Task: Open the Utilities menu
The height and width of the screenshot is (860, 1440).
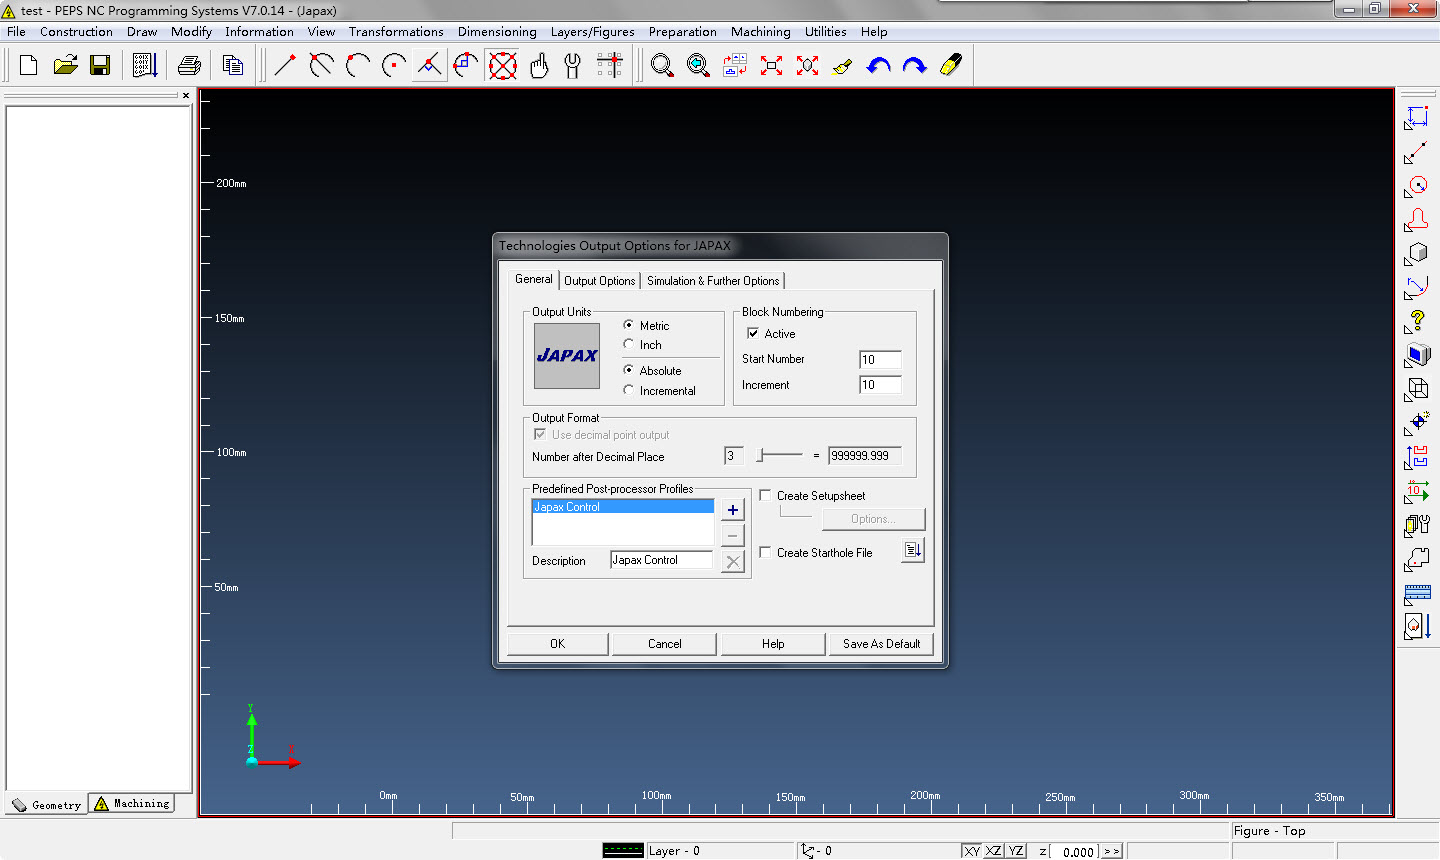Action: point(825,32)
